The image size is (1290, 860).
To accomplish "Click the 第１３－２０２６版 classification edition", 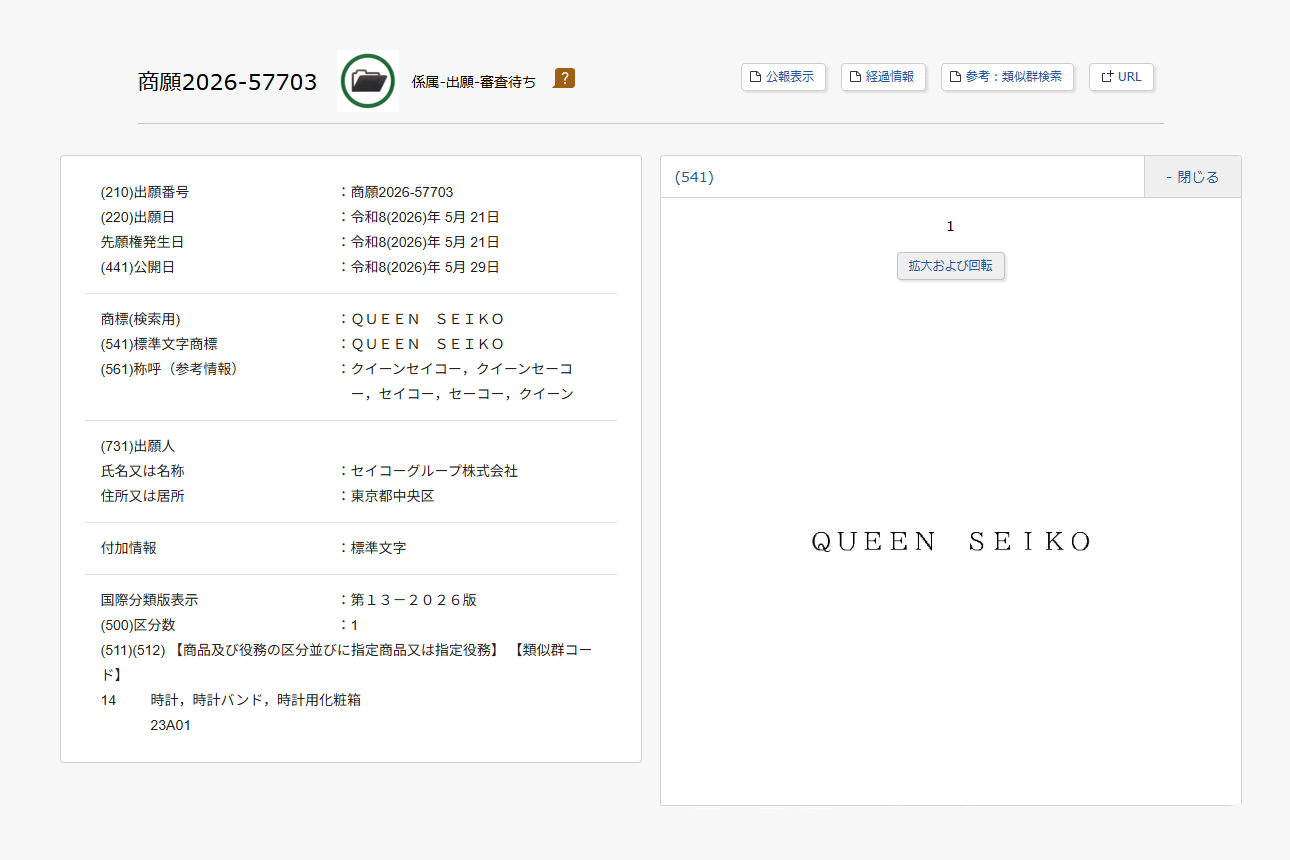I will (x=413, y=600).
